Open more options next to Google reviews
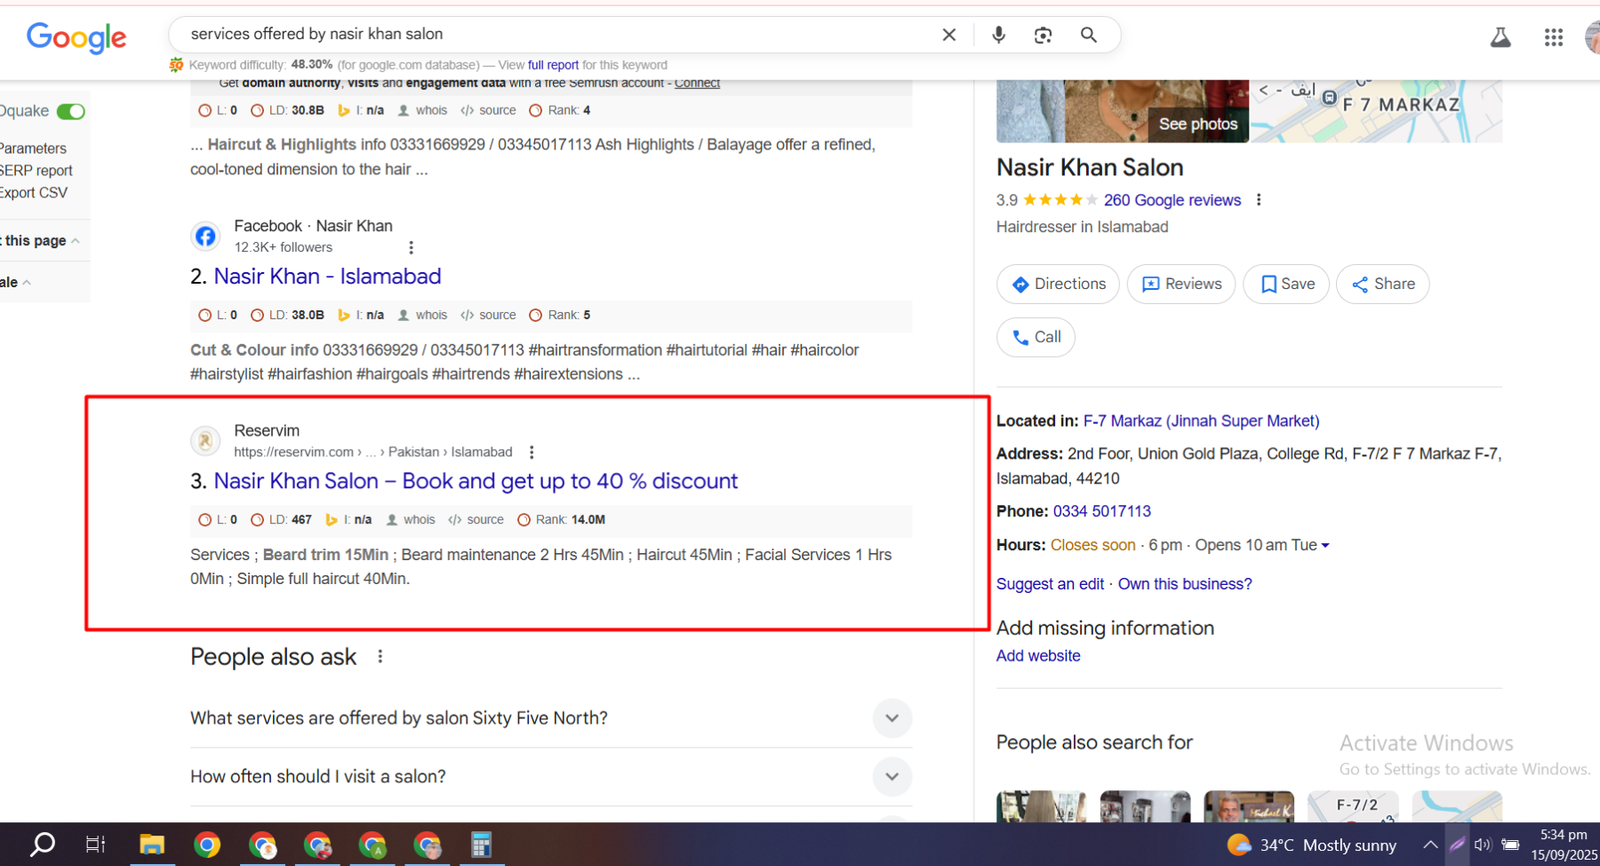 coord(1259,200)
